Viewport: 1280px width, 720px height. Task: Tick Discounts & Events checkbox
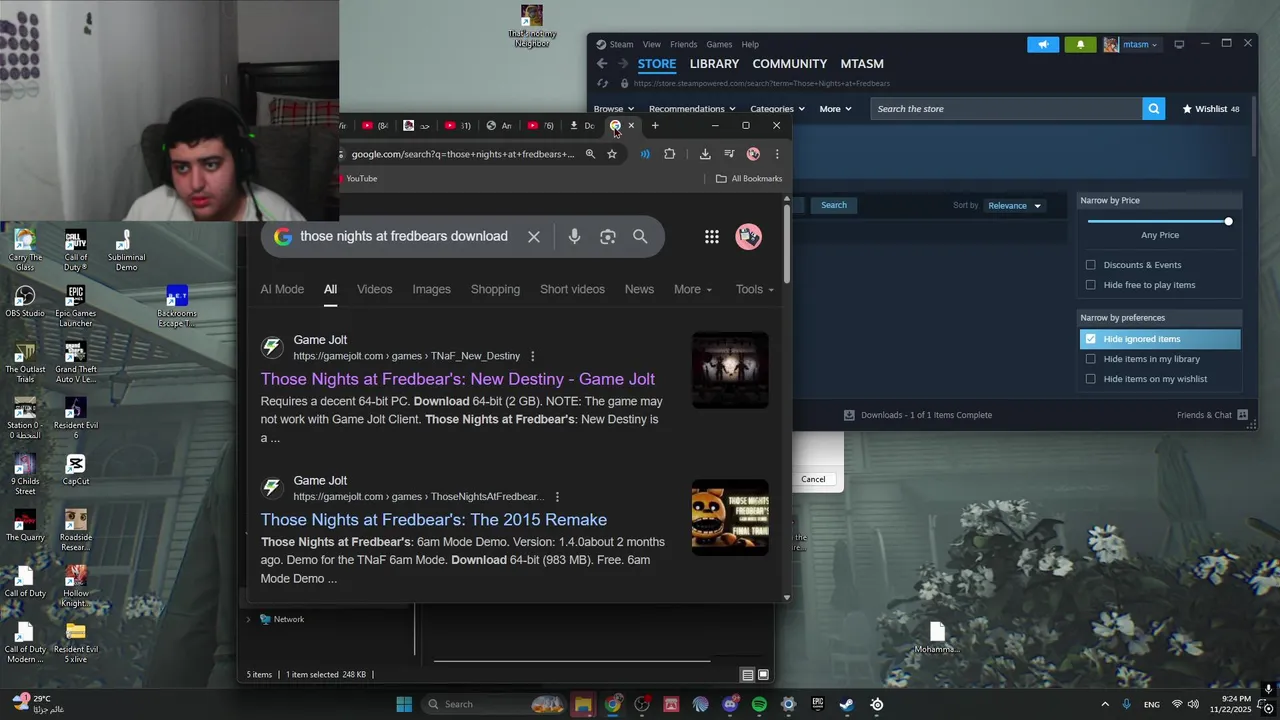[1091, 265]
